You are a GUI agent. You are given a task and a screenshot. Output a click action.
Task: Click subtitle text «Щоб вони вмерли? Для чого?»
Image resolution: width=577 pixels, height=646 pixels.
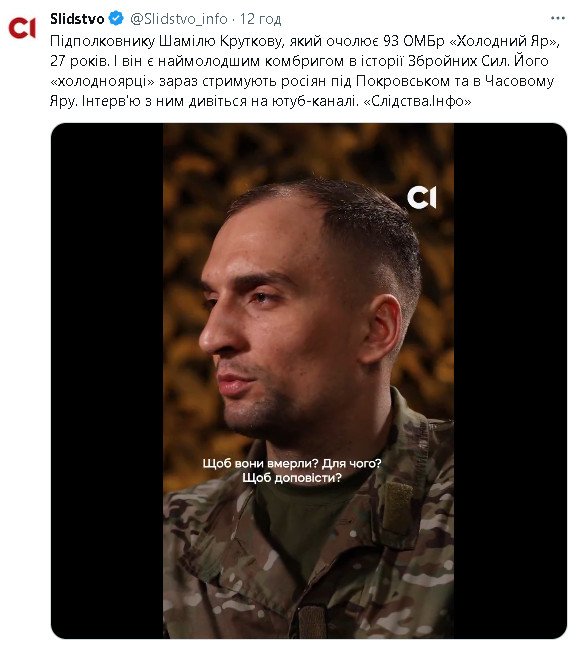pyautogui.click(x=292, y=463)
